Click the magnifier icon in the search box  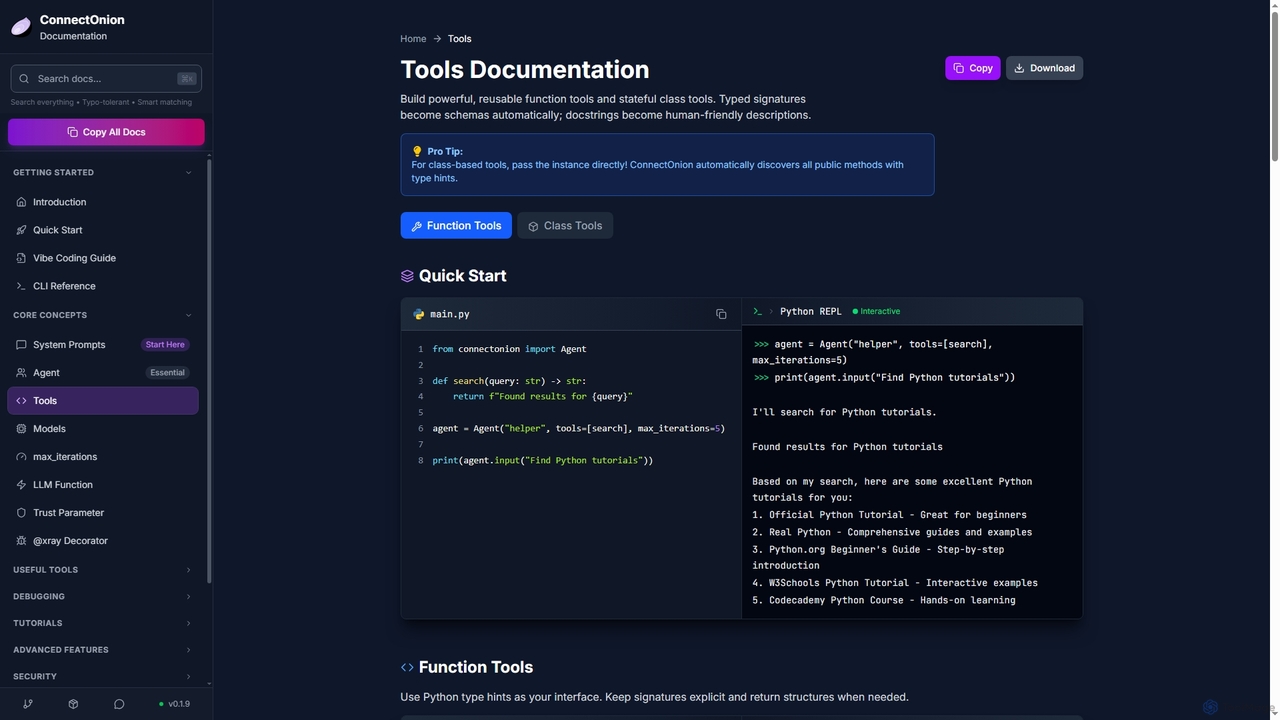pyautogui.click(x=24, y=79)
